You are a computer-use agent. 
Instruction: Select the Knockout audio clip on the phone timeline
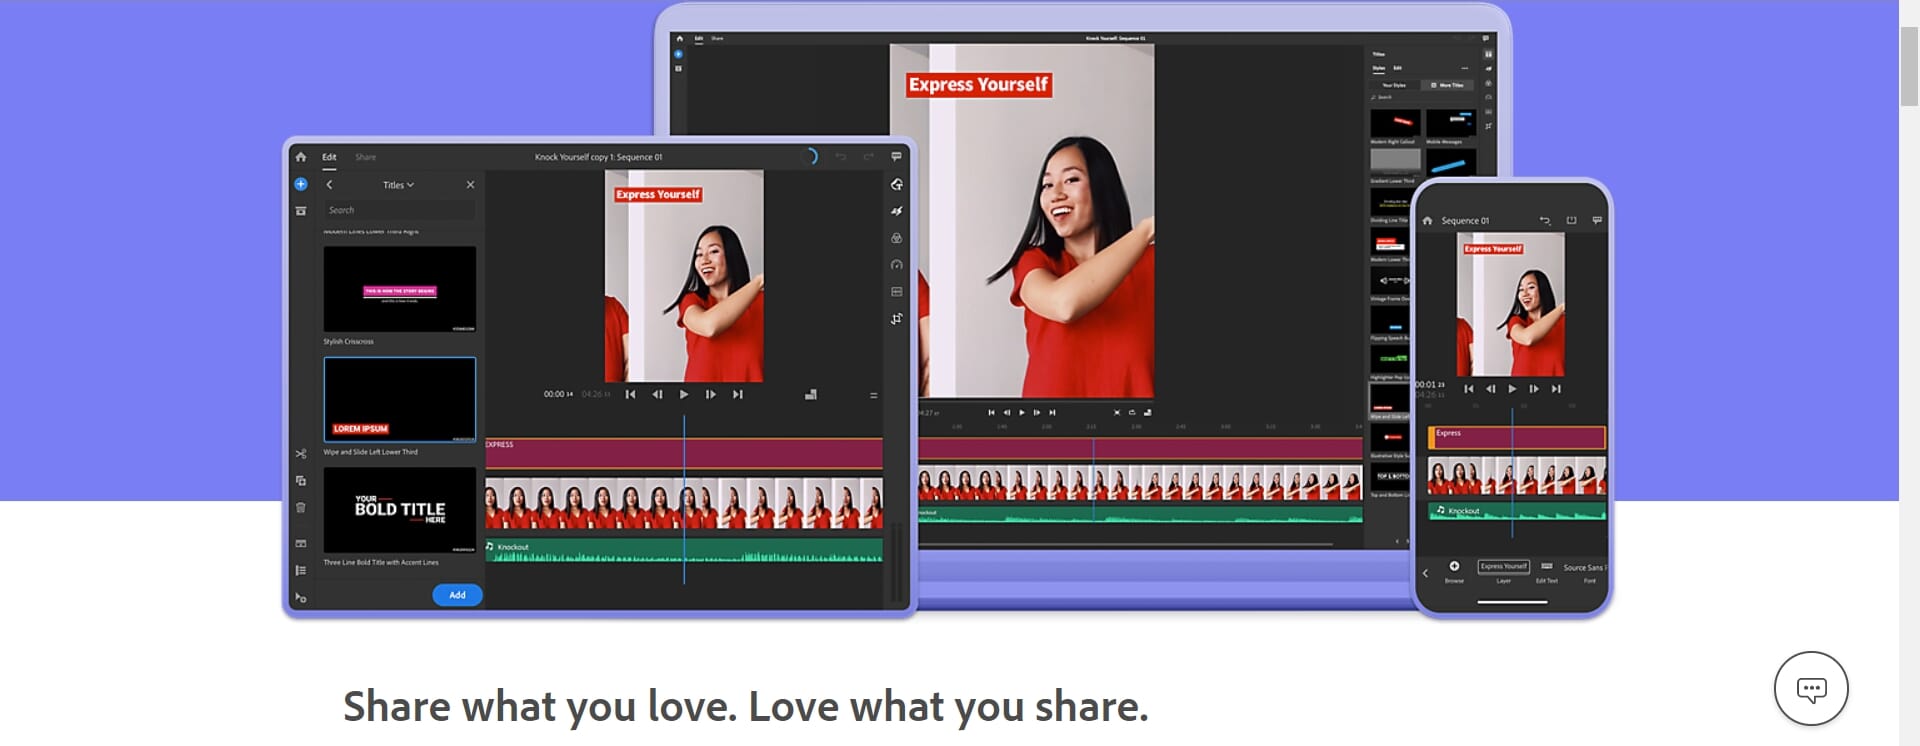(1516, 511)
